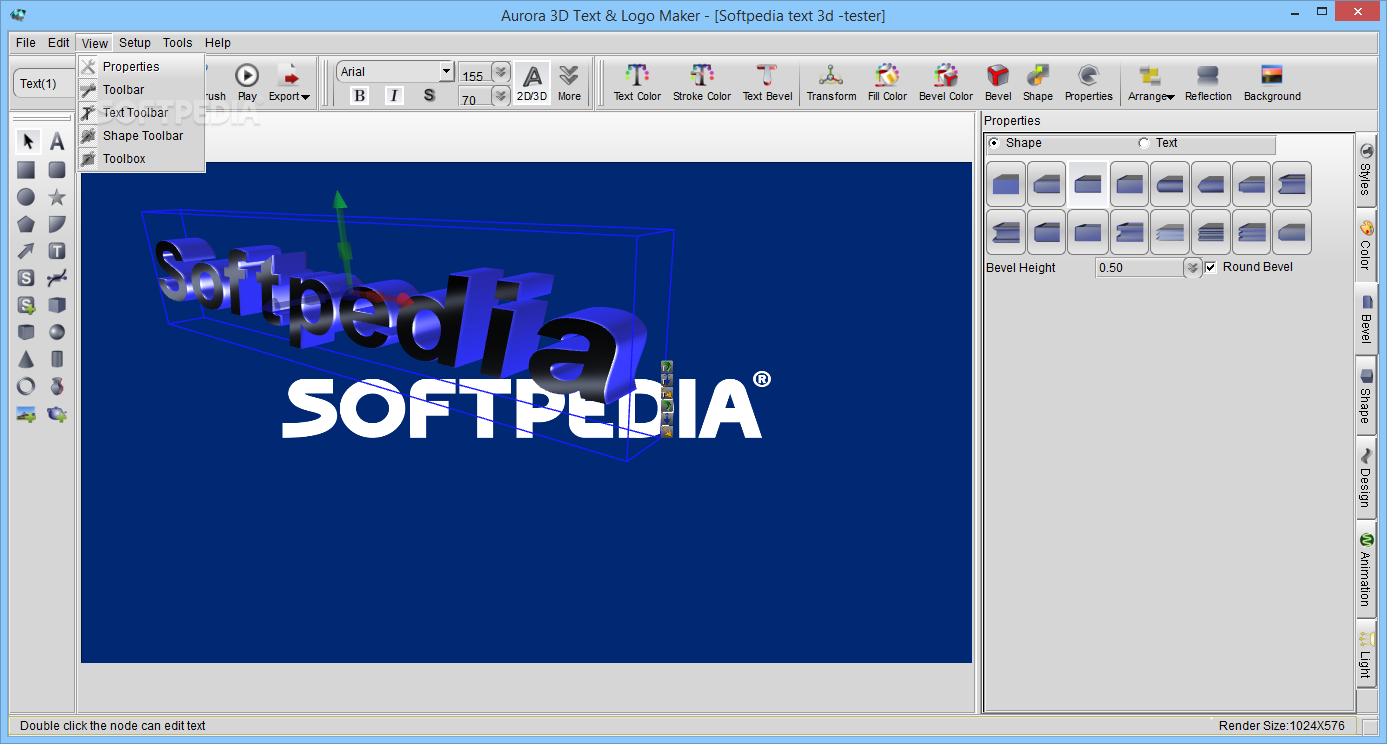Screen dimensions: 1387x744
Task: Select the arrow pointer tool in toolbox
Action: 27,141
